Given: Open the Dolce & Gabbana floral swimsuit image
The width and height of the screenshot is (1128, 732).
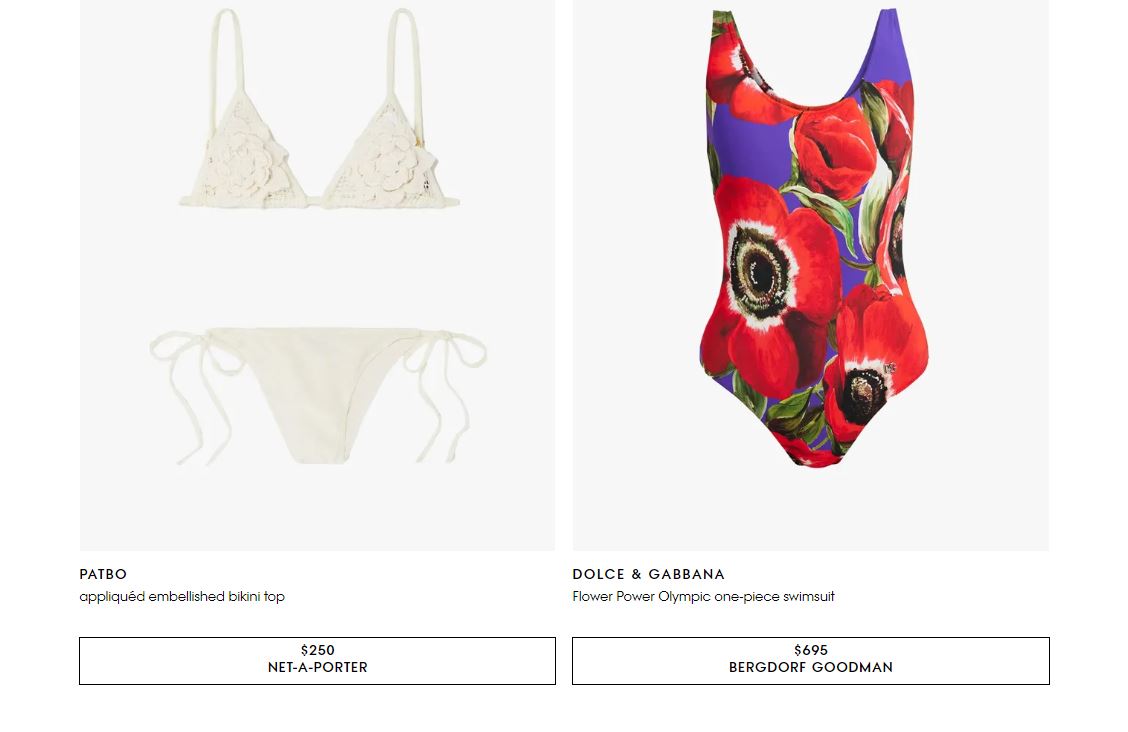Looking at the screenshot, I should (811, 275).
